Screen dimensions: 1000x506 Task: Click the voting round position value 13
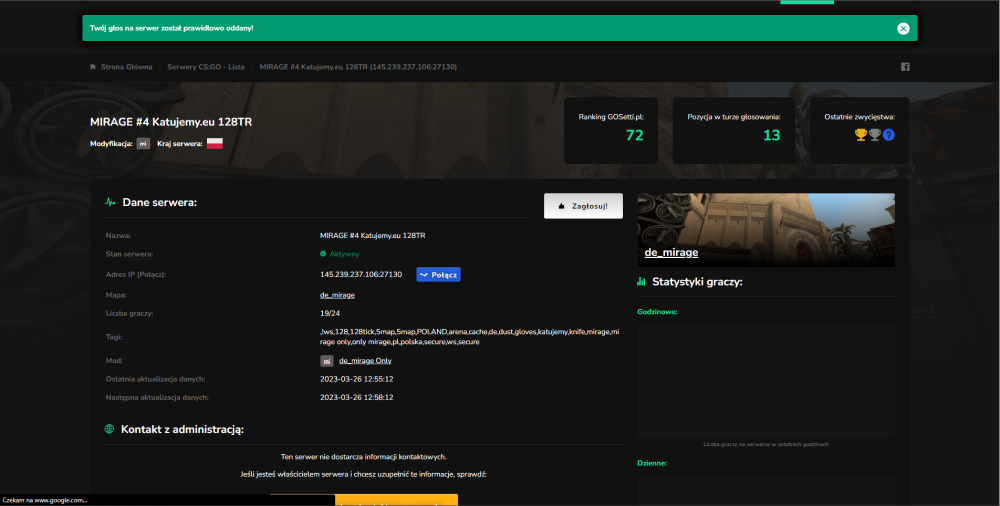coord(772,135)
